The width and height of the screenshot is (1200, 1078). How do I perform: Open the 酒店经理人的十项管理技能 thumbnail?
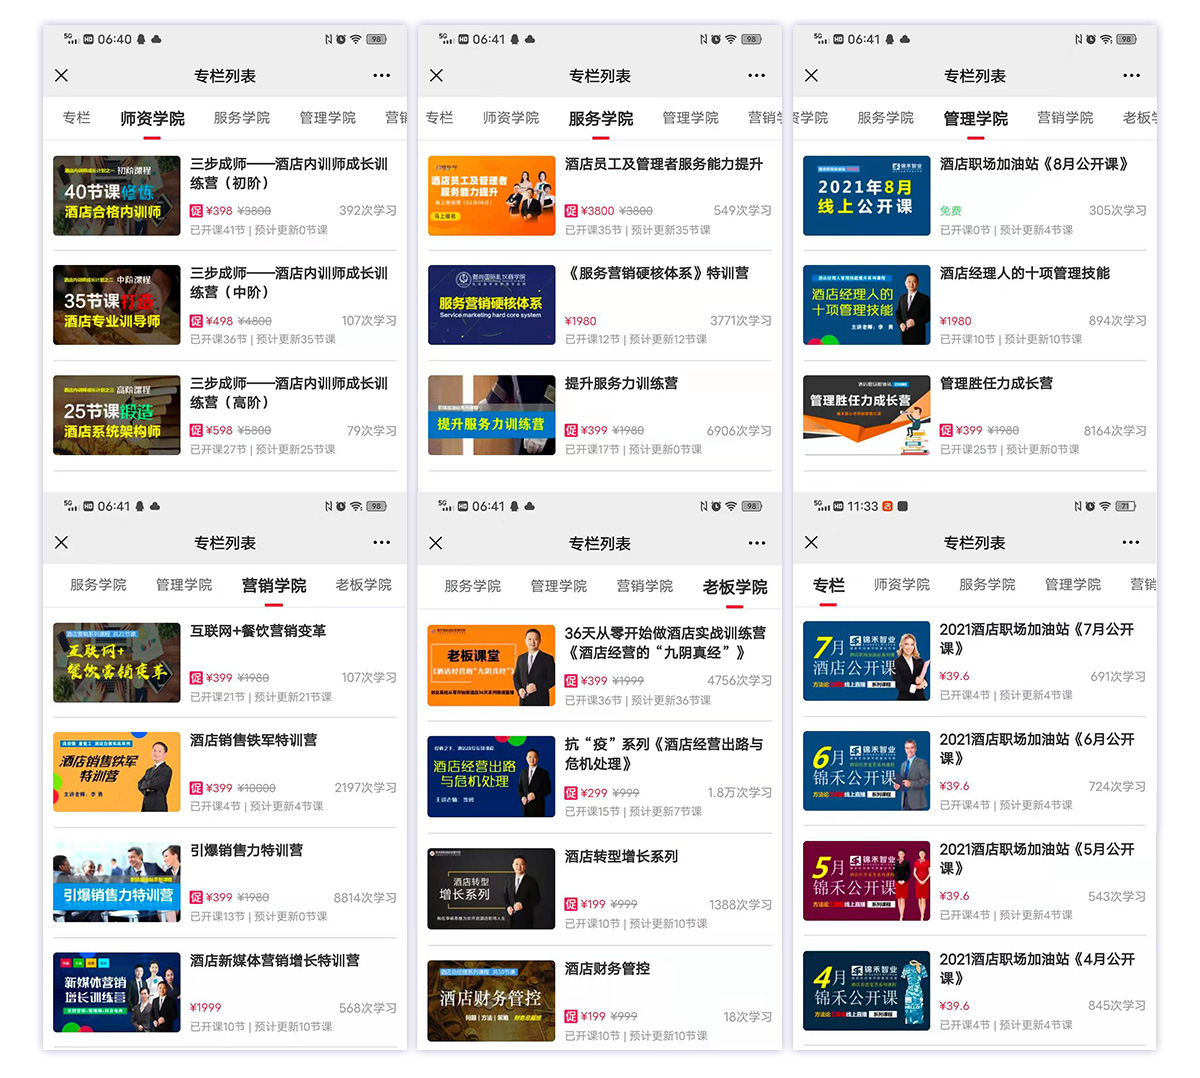(866, 305)
